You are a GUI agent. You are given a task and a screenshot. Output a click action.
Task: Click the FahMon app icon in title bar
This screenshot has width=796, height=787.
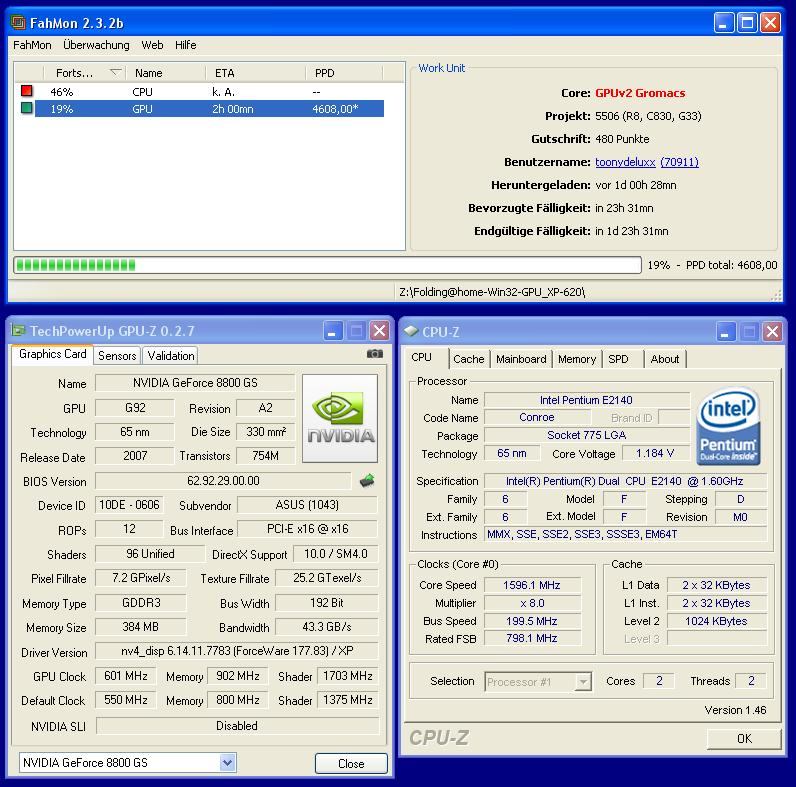point(18,22)
